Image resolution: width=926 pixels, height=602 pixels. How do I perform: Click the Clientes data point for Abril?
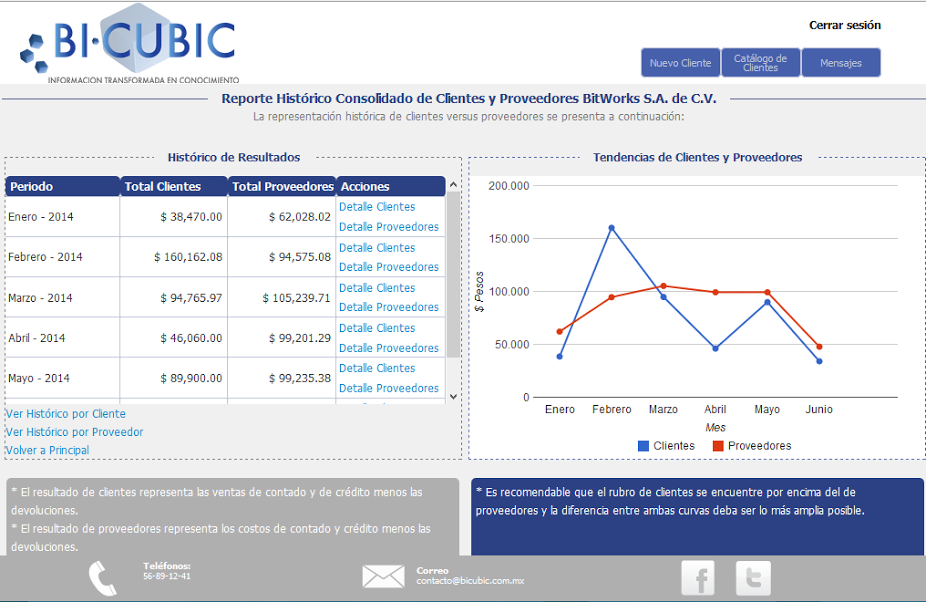pyautogui.click(x=715, y=349)
